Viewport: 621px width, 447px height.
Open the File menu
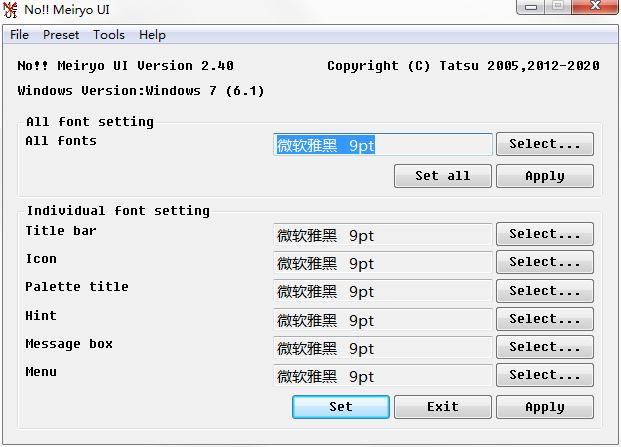pyautogui.click(x=19, y=35)
